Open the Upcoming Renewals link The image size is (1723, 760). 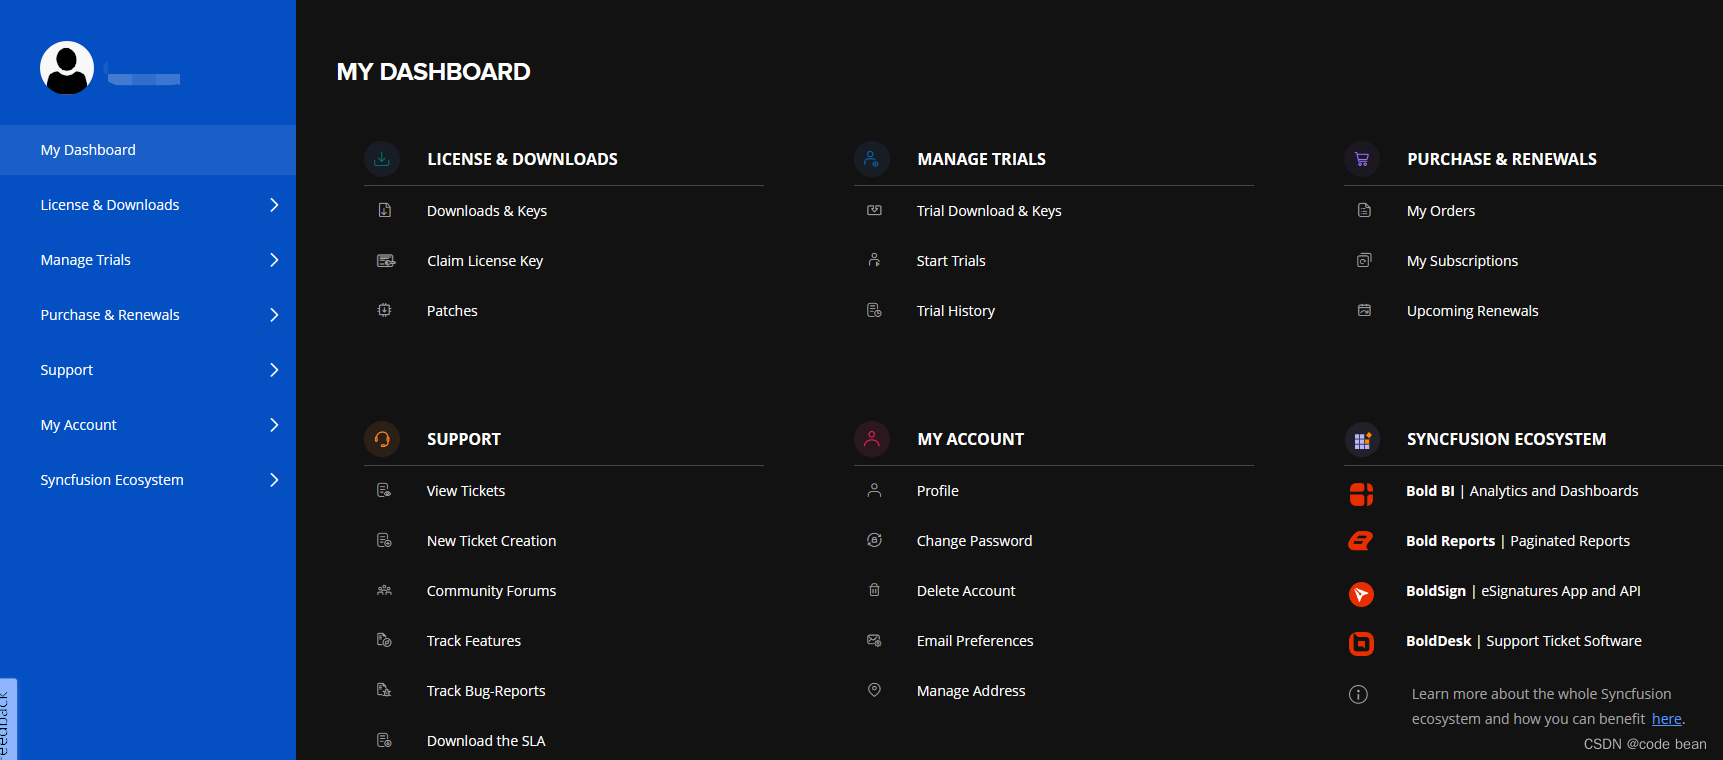(1473, 311)
